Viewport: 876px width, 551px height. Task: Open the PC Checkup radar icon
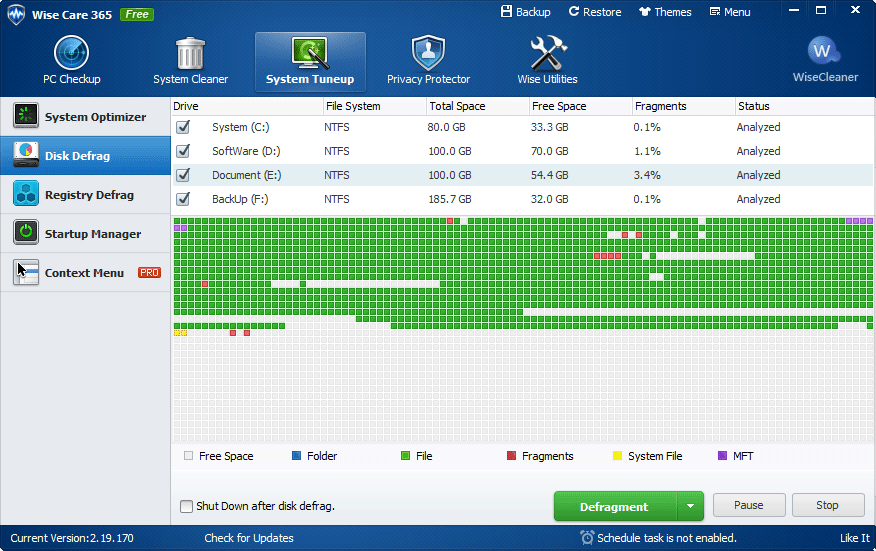(71, 53)
